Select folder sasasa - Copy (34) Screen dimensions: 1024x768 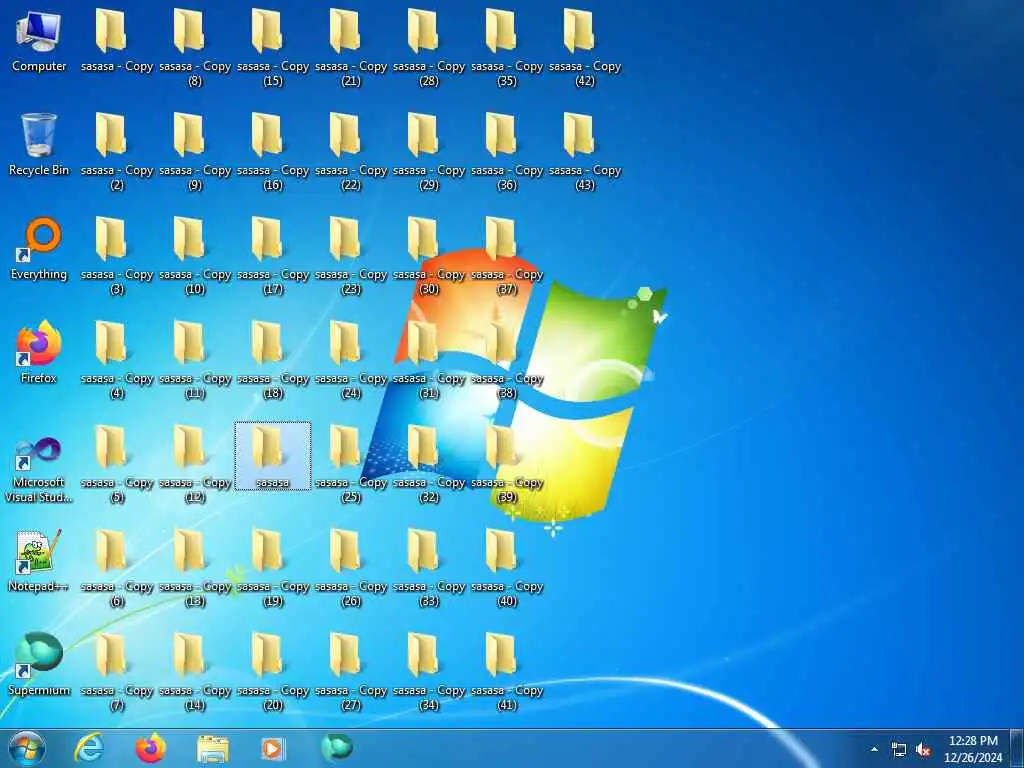click(428, 671)
